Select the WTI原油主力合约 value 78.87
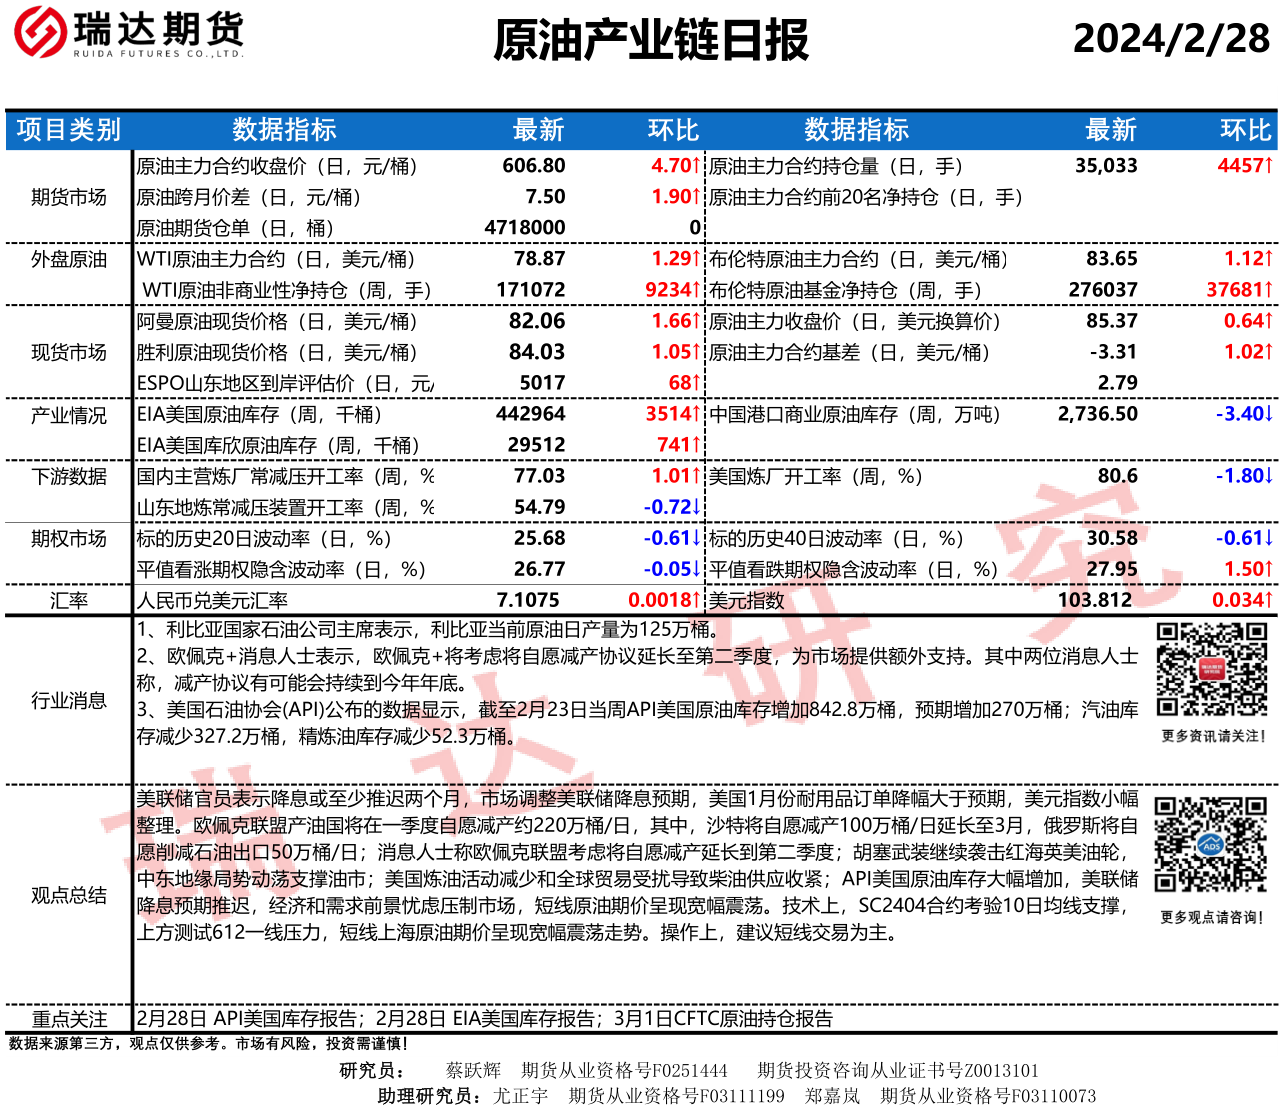 coord(539,259)
